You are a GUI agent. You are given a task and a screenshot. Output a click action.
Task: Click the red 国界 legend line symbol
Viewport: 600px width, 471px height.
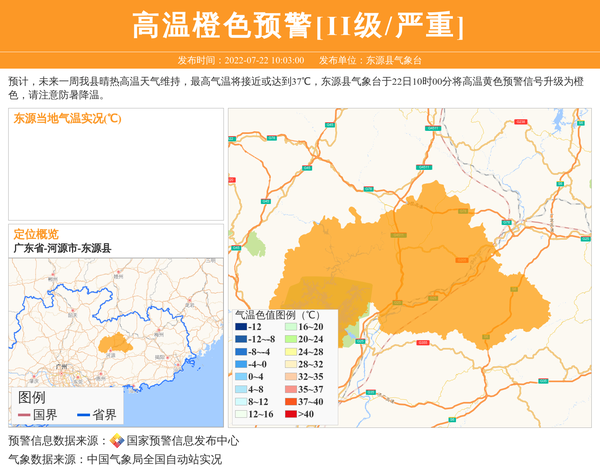pos(24,415)
